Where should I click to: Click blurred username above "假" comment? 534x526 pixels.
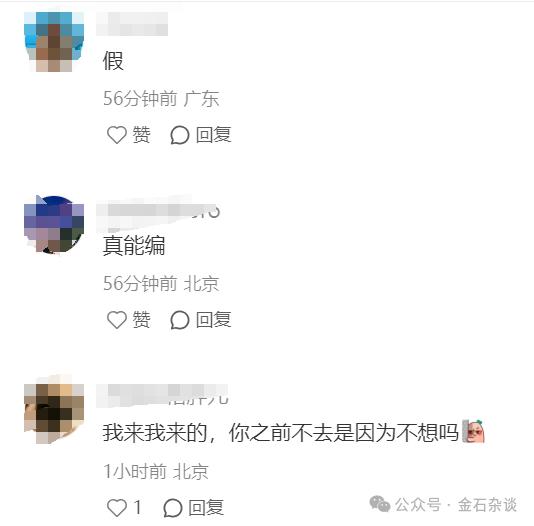coord(132,24)
